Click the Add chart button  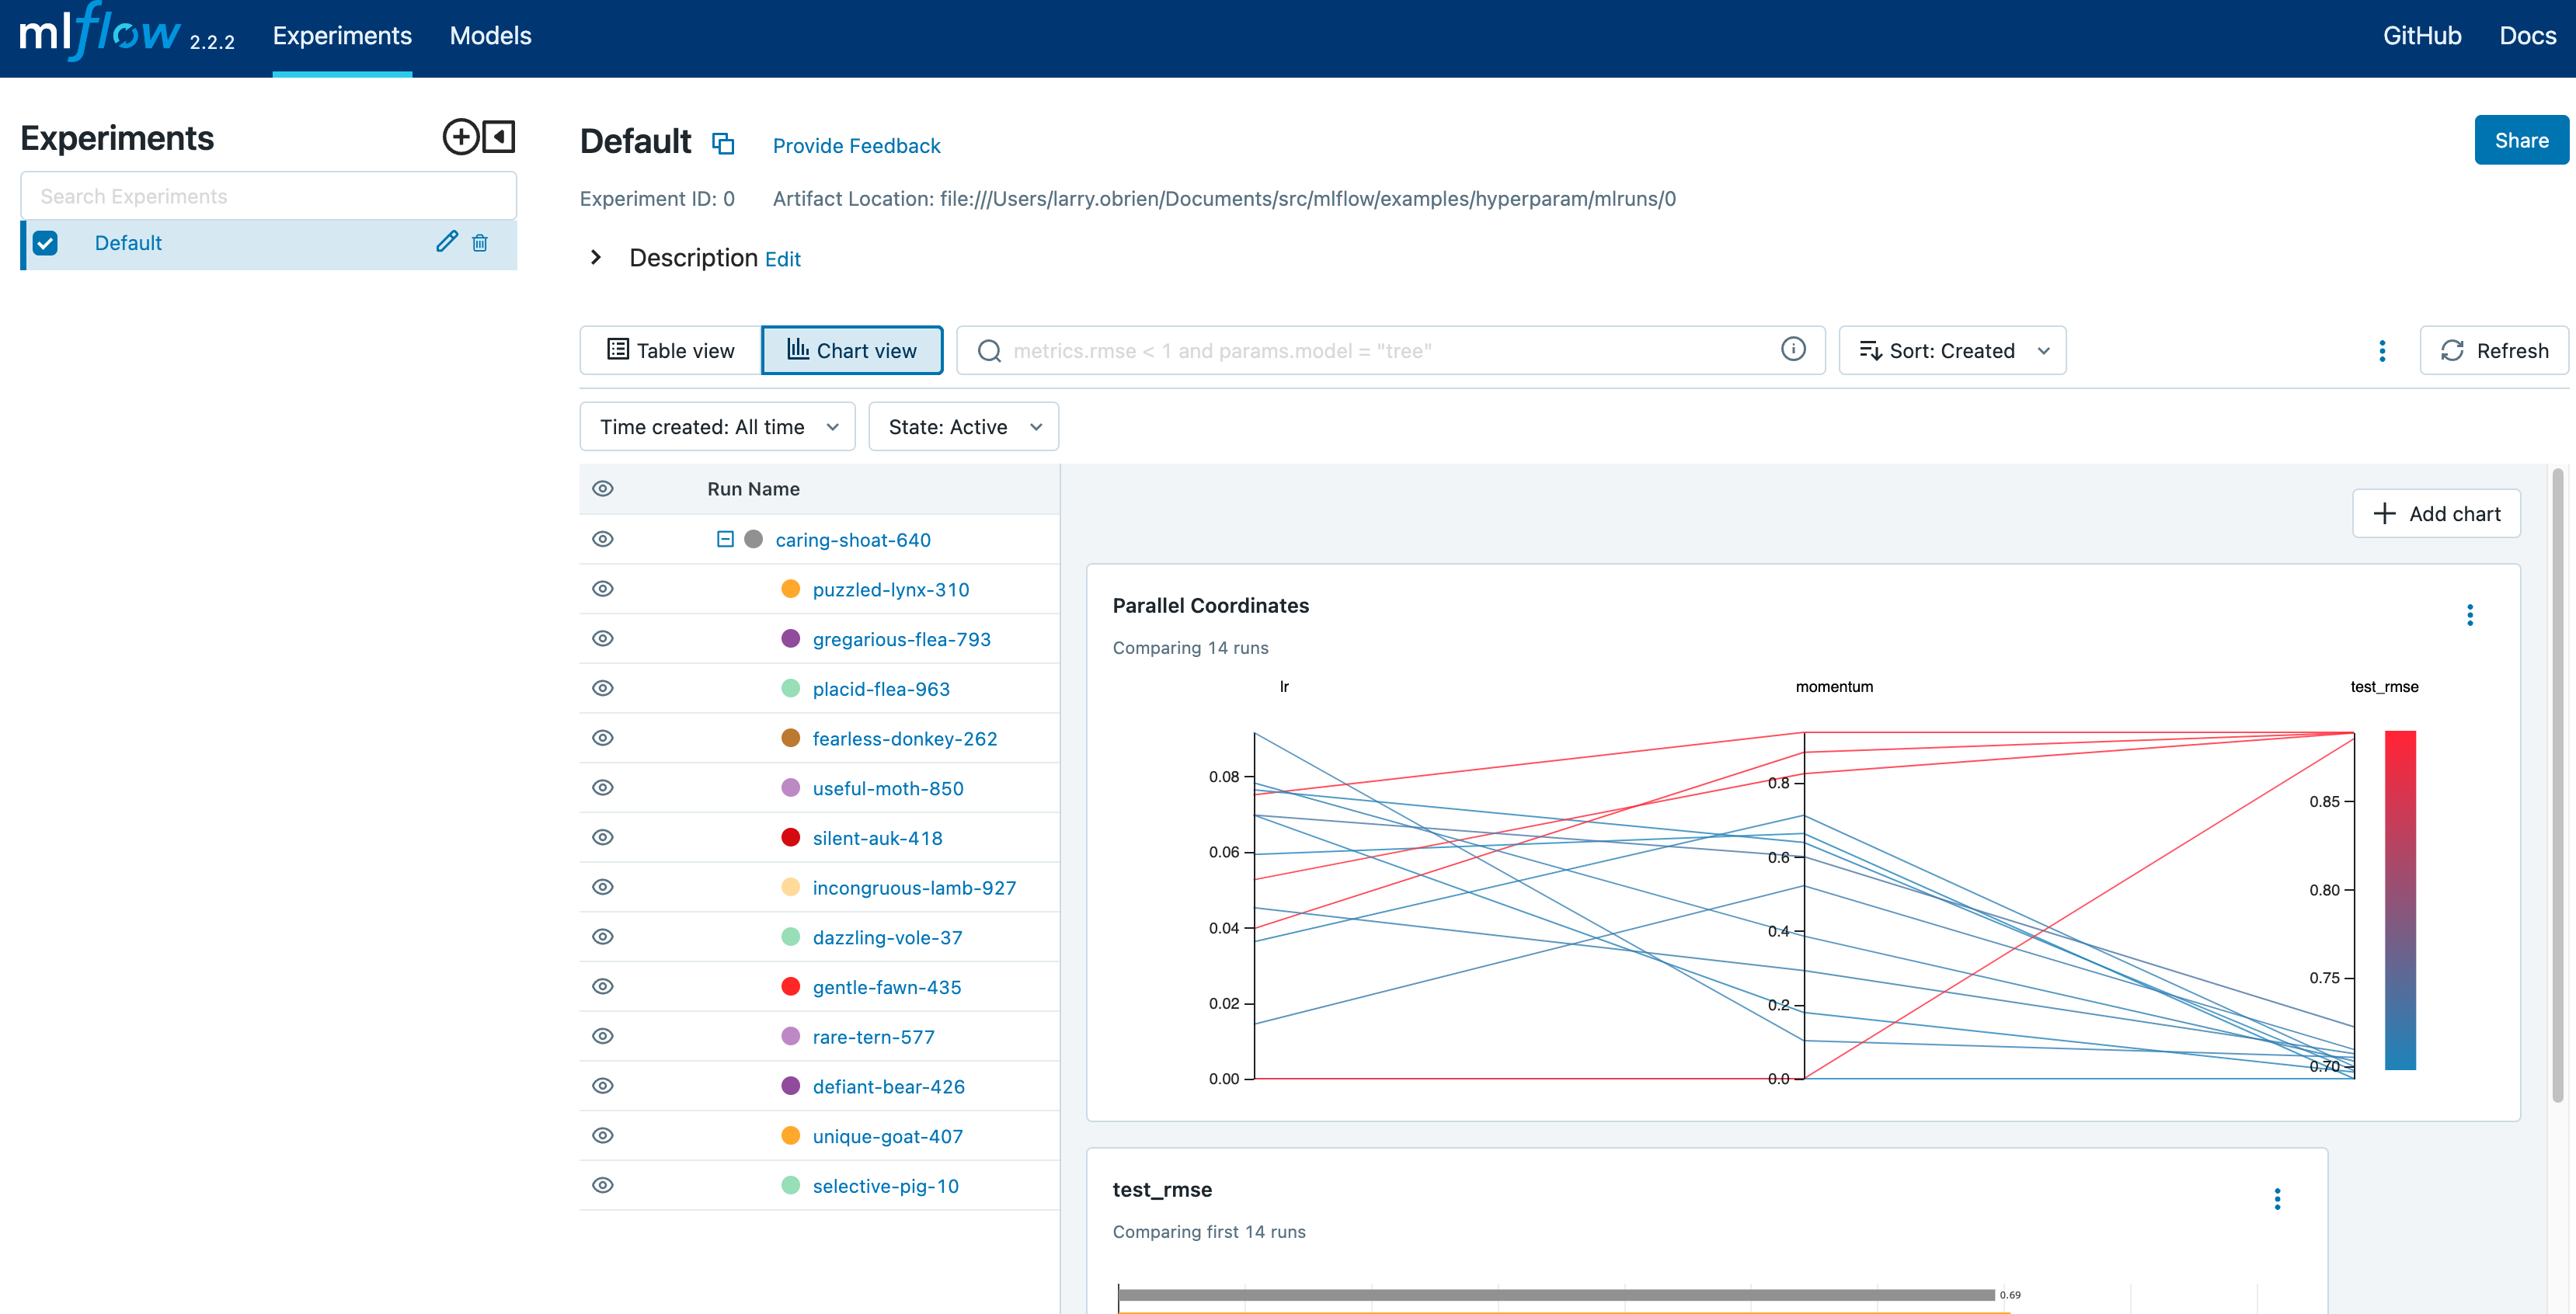pyautogui.click(x=2436, y=514)
